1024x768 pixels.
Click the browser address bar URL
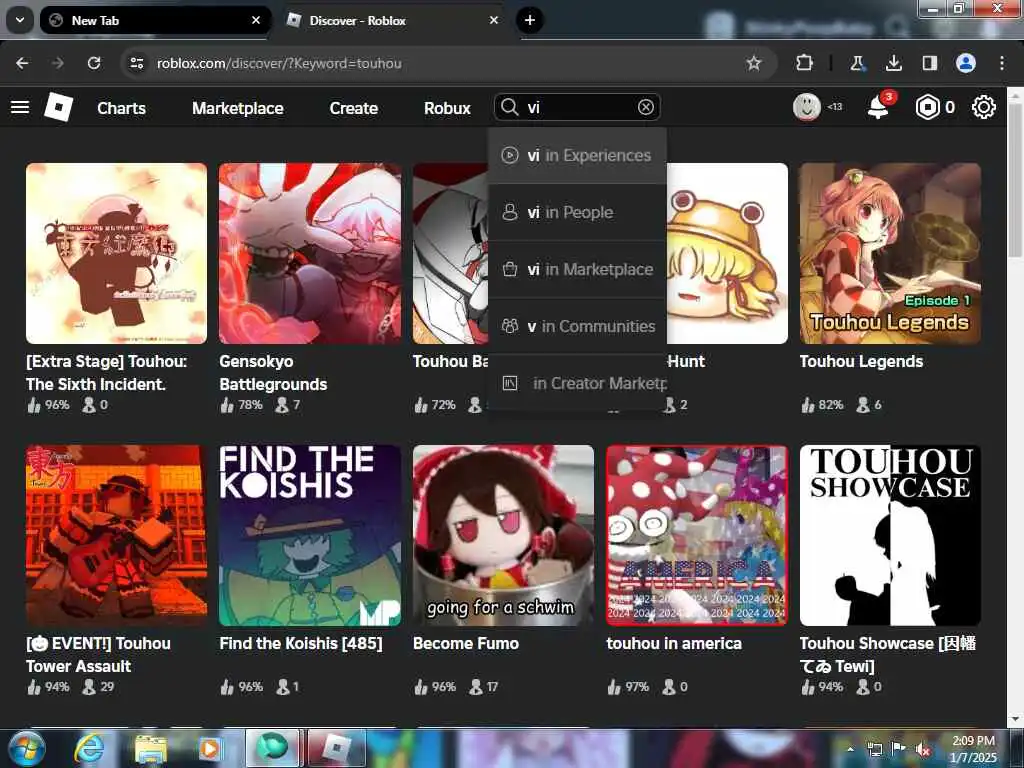coord(279,63)
